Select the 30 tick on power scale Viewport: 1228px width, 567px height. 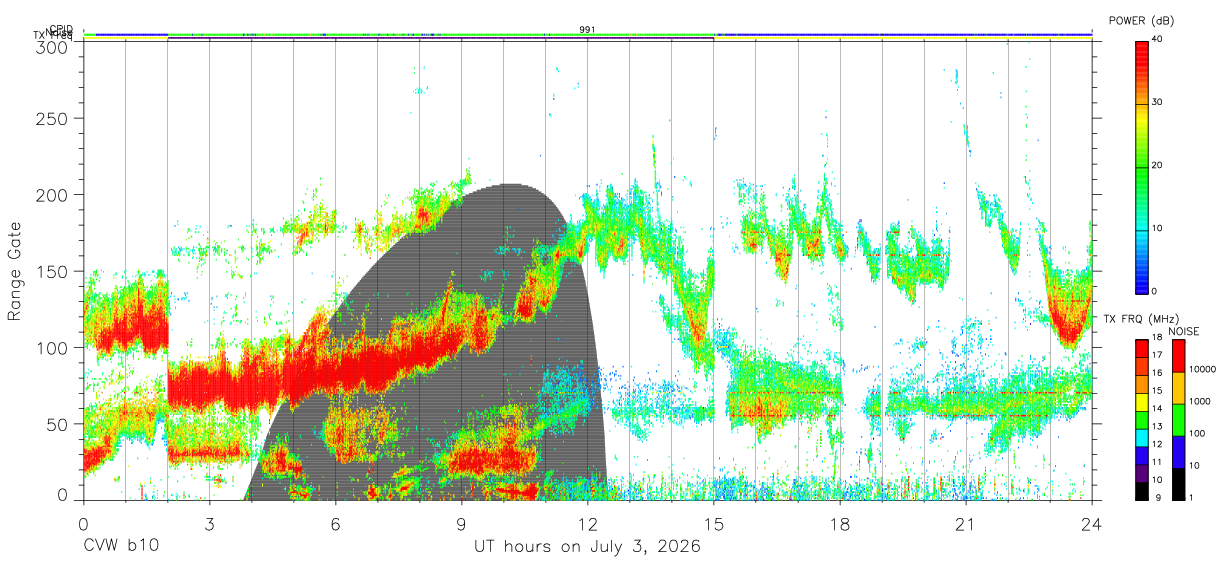(x=1158, y=103)
